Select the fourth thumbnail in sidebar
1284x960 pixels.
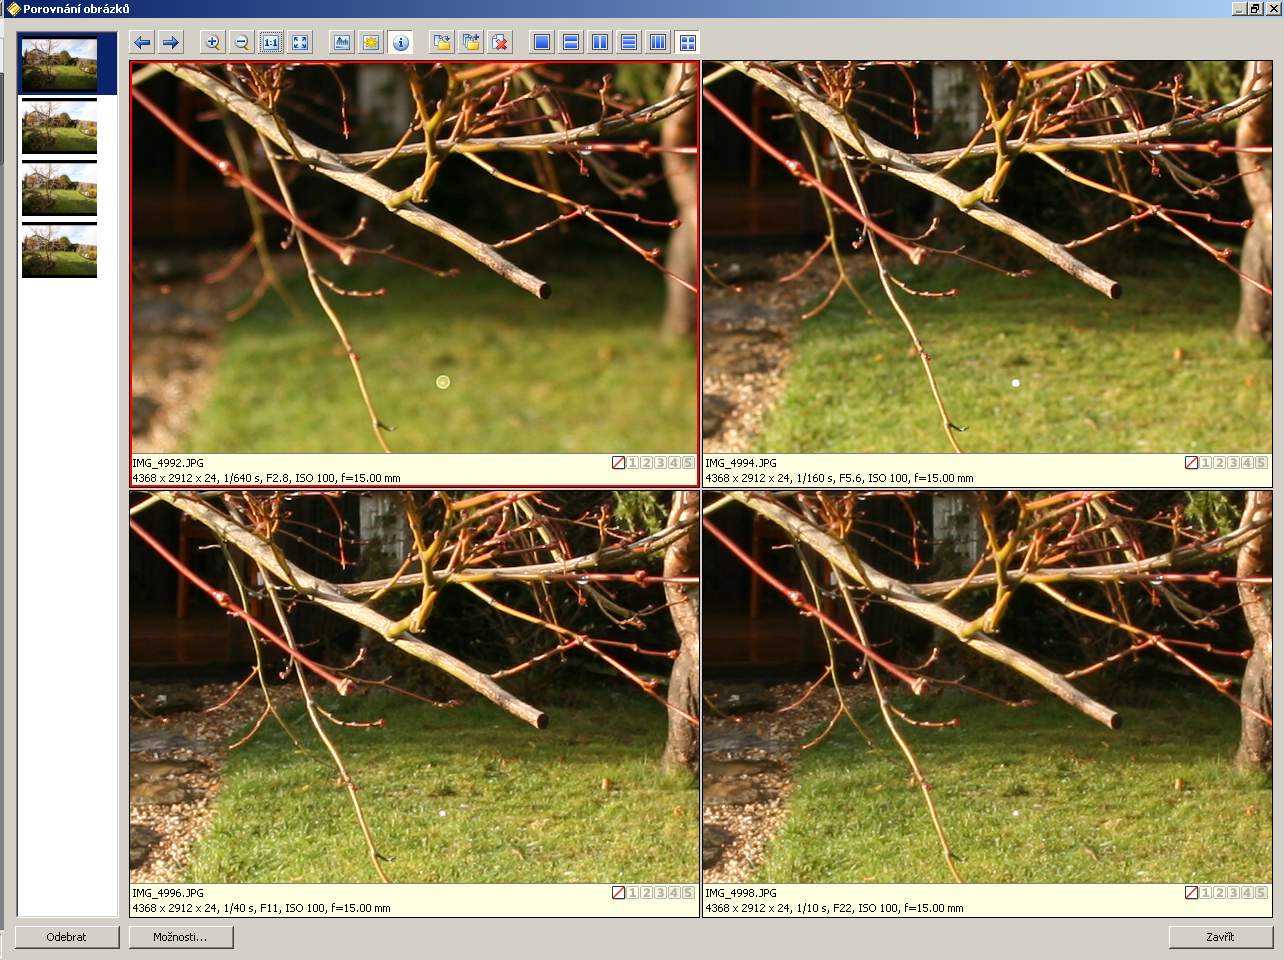pos(60,251)
